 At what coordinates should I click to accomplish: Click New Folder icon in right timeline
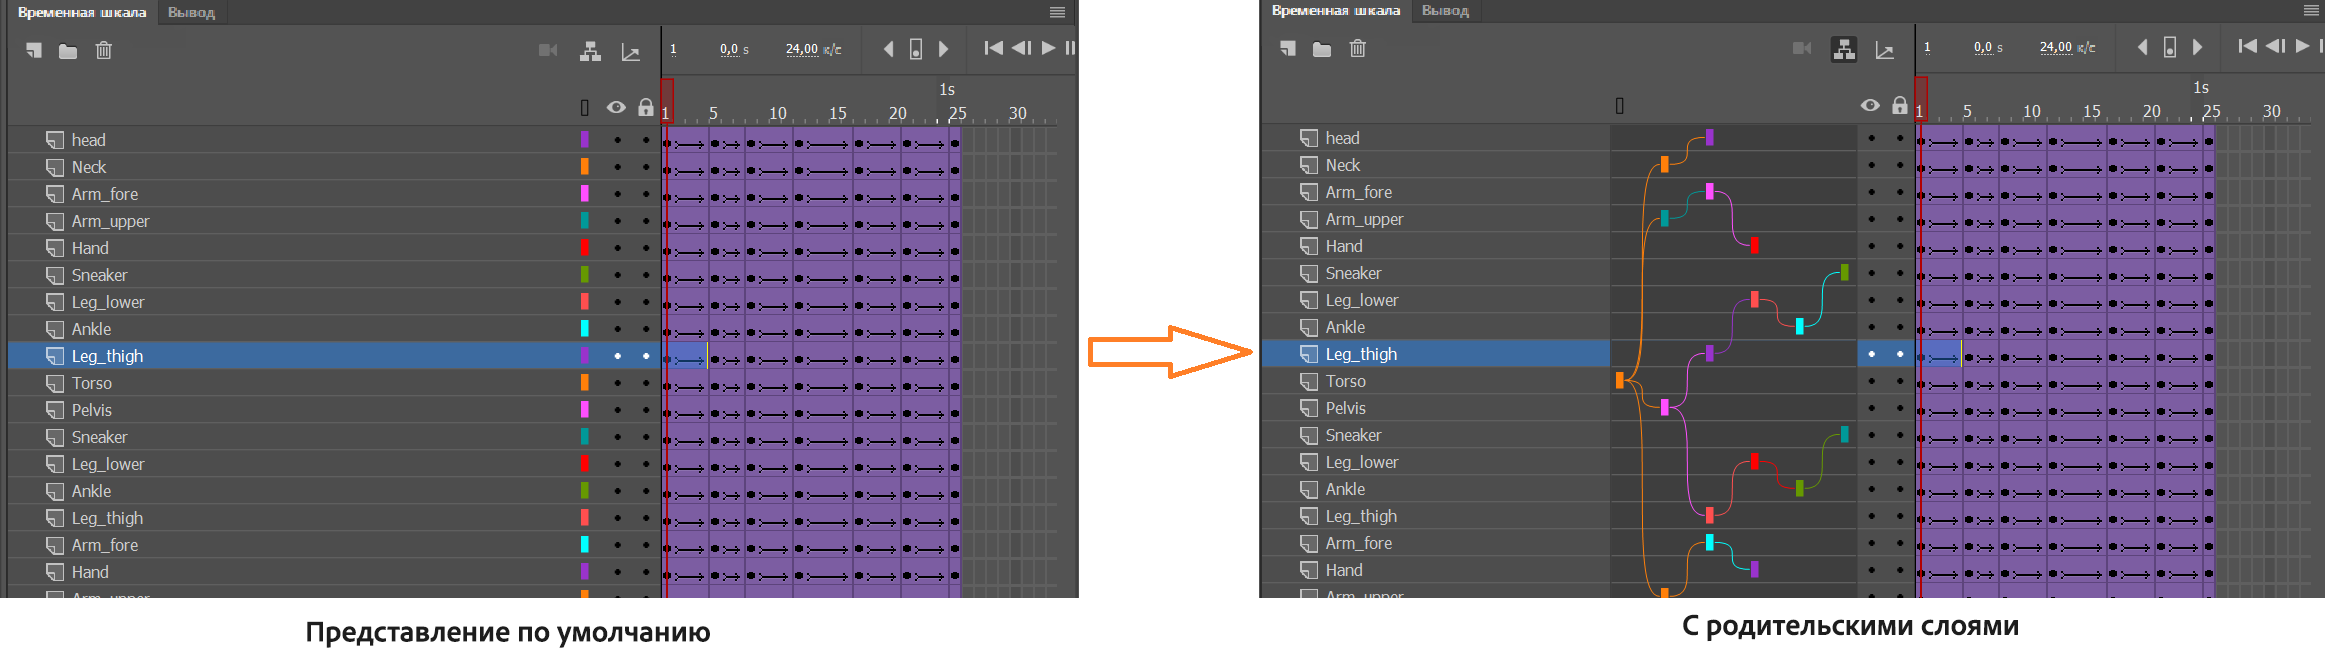point(1322,49)
